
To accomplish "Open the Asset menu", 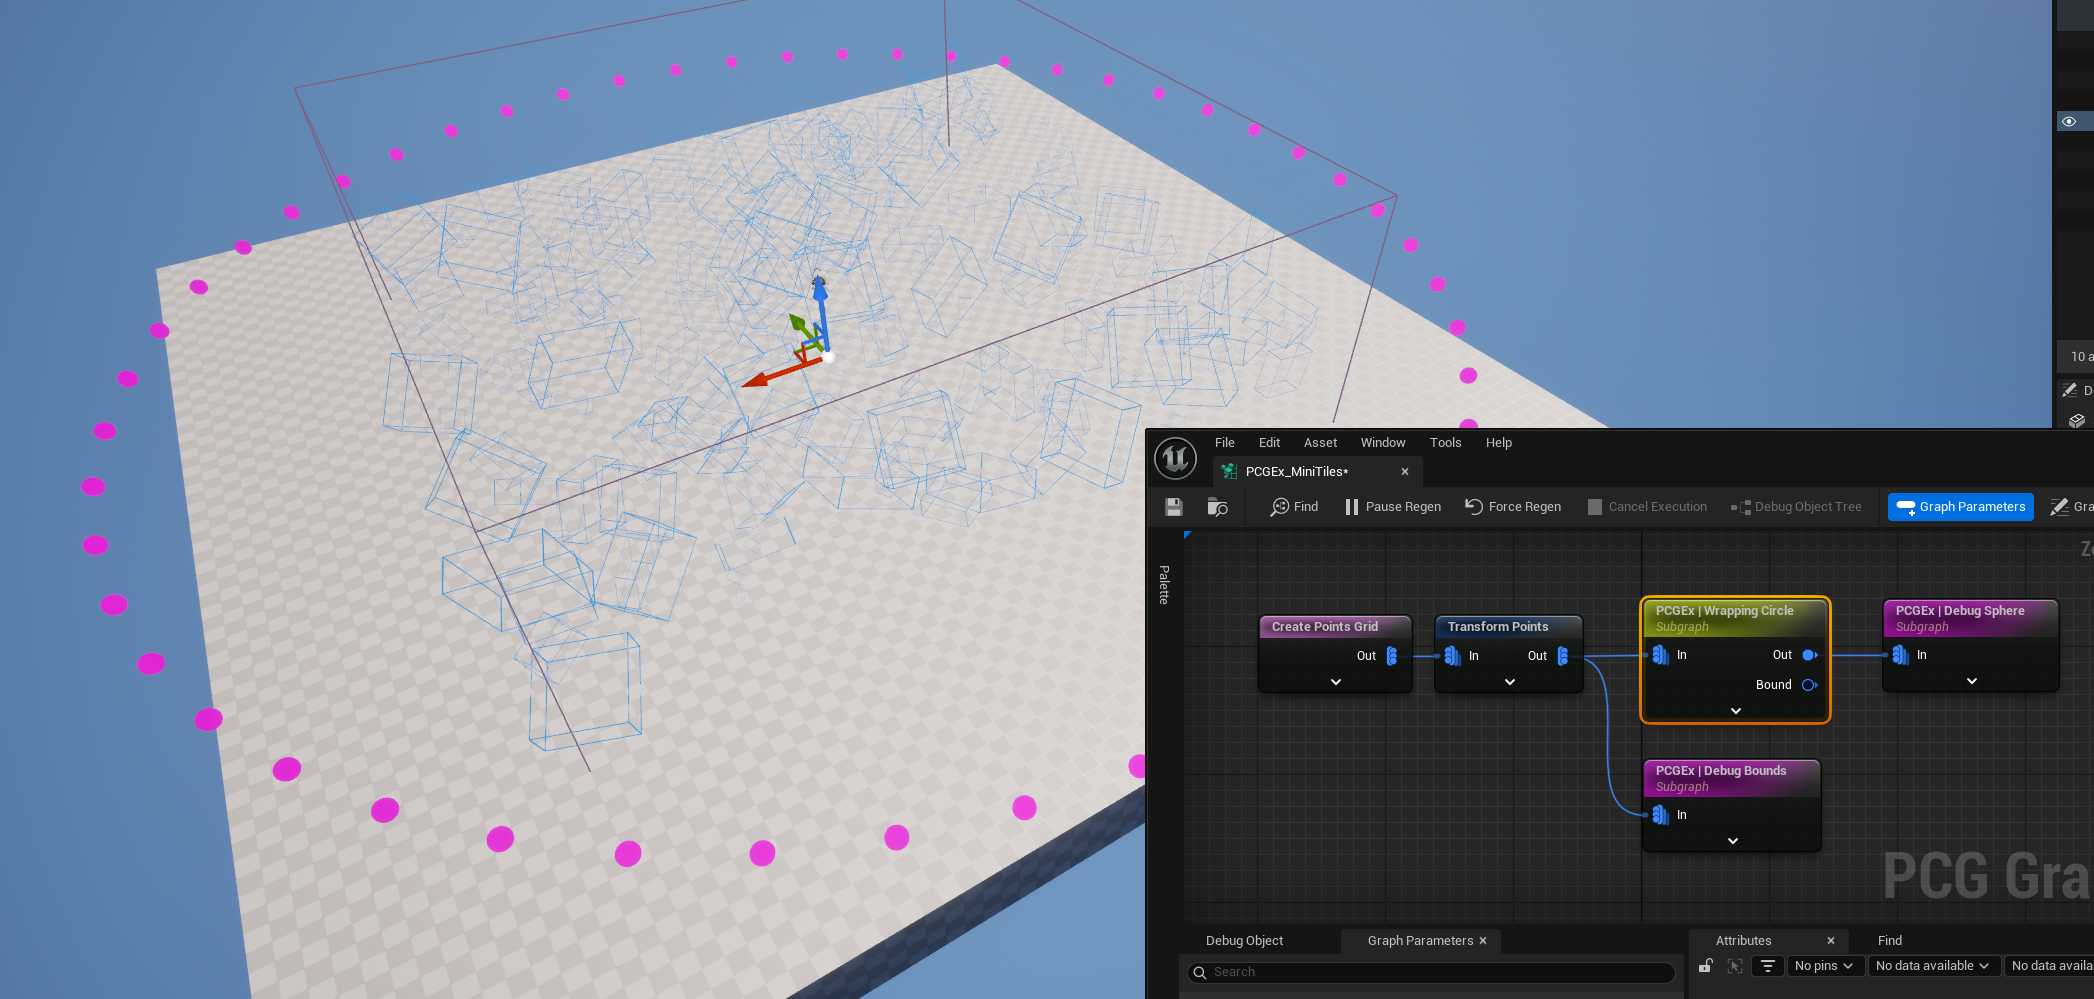I will tap(1319, 443).
